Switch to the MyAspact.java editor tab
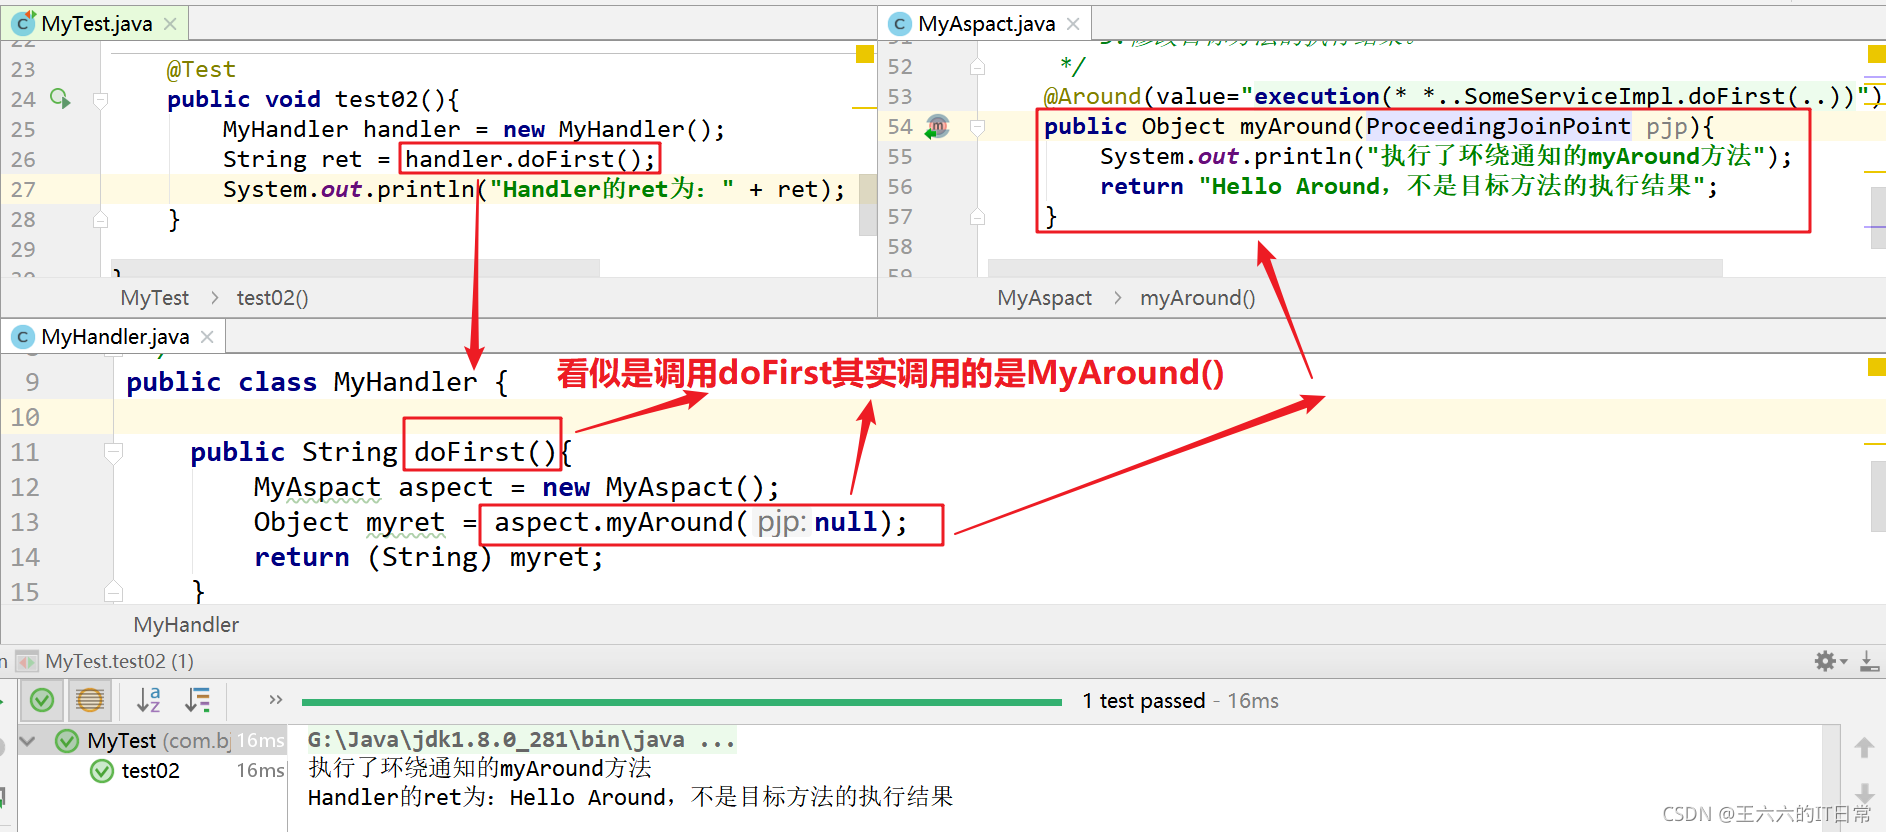Viewport: 1886px width, 832px height. 986,23
